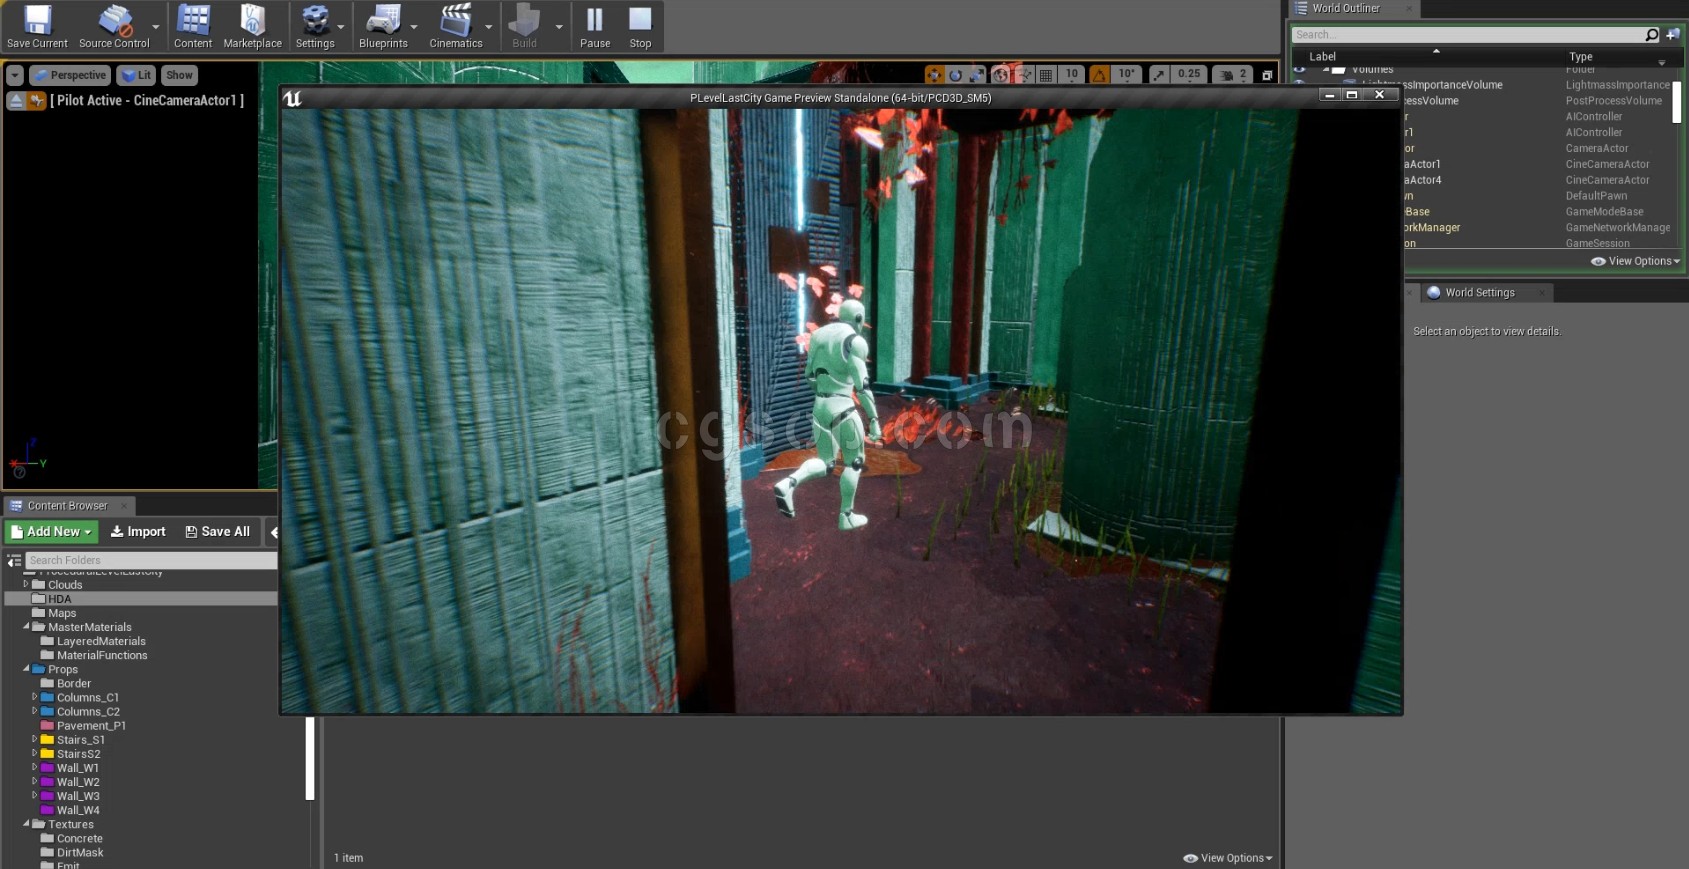1689x869 pixels.
Task: Click Import in the Content Browser
Action: click(x=138, y=532)
